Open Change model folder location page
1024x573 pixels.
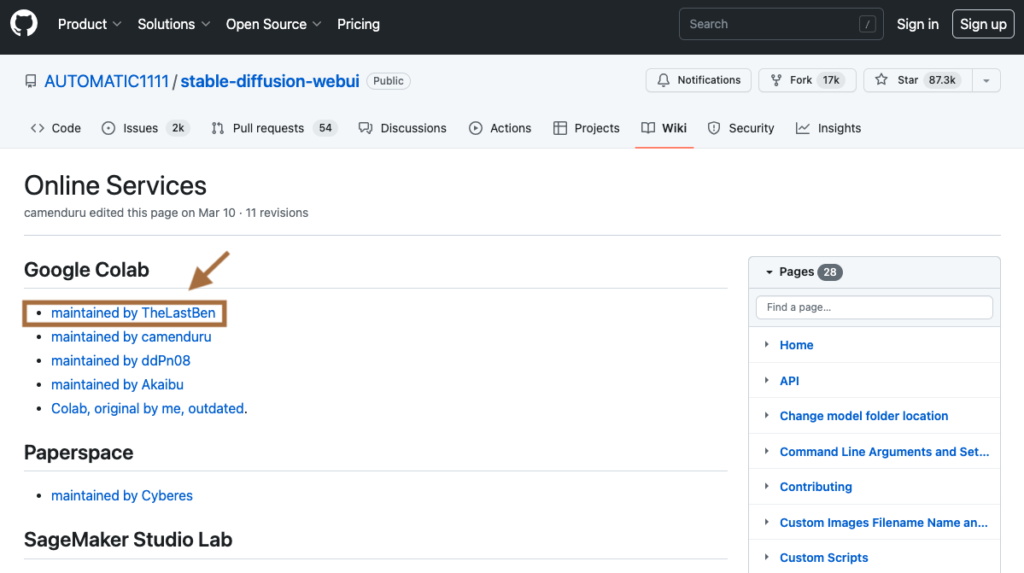click(863, 416)
